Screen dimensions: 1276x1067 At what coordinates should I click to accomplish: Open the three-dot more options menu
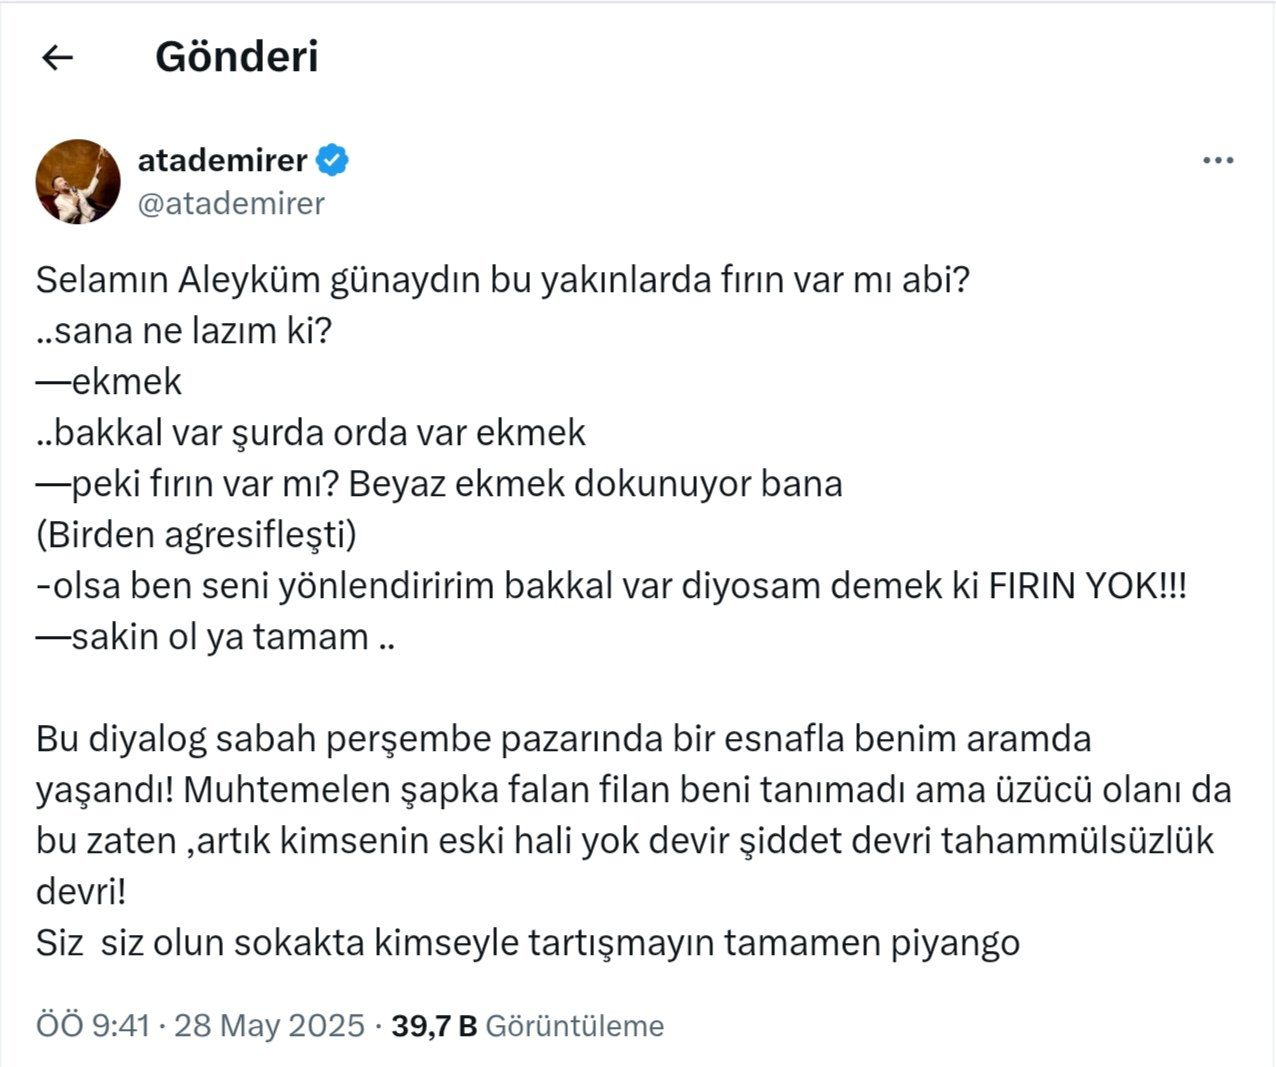point(1217,161)
